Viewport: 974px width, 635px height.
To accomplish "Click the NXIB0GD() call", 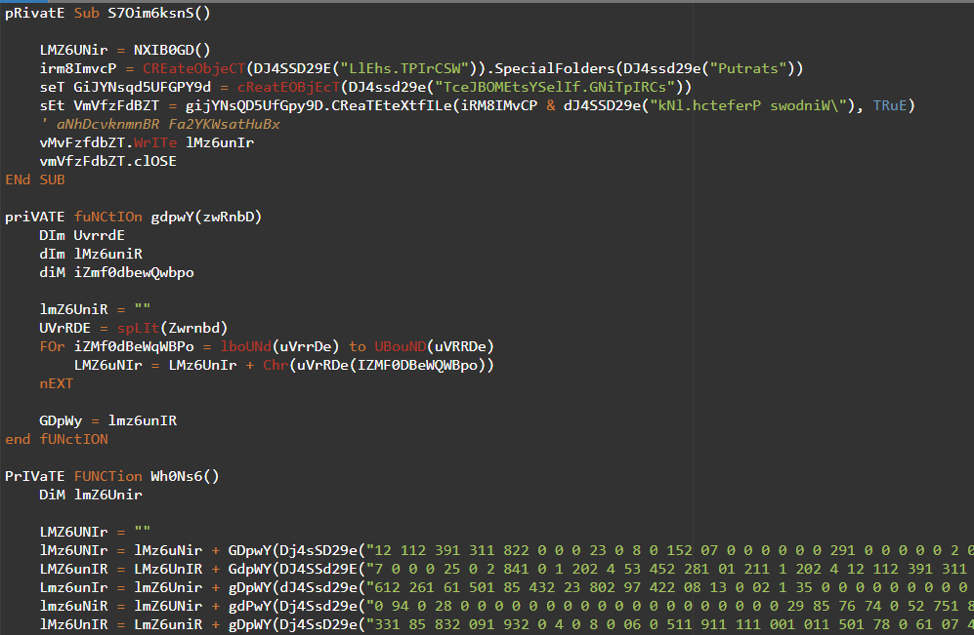I will (172, 50).
